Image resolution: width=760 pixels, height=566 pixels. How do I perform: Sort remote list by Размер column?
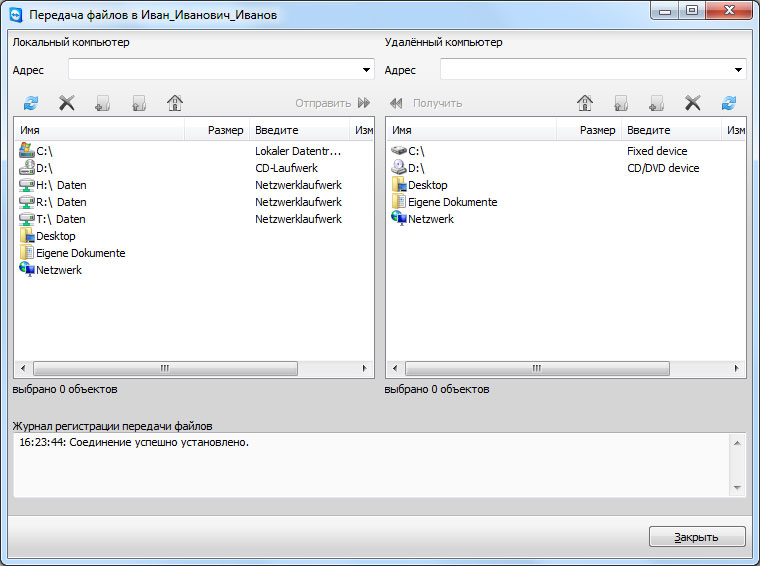click(x=589, y=130)
